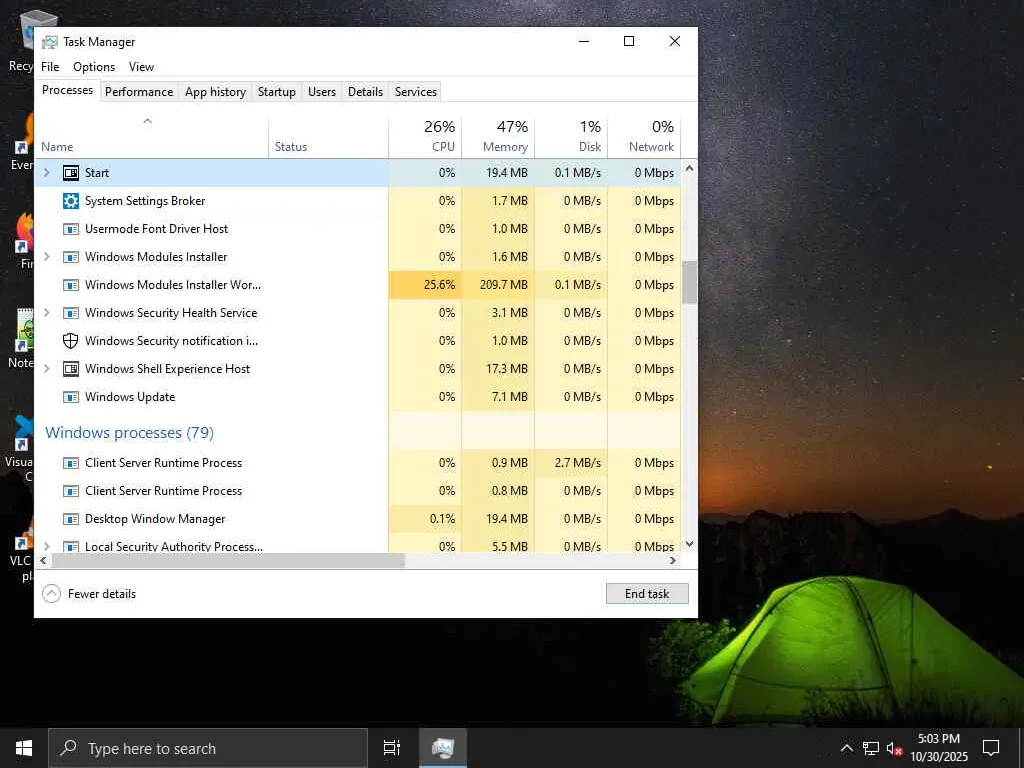This screenshot has height=768, width=1024.
Task: Sort by the Network column header
Action: (x=645, y=138)
